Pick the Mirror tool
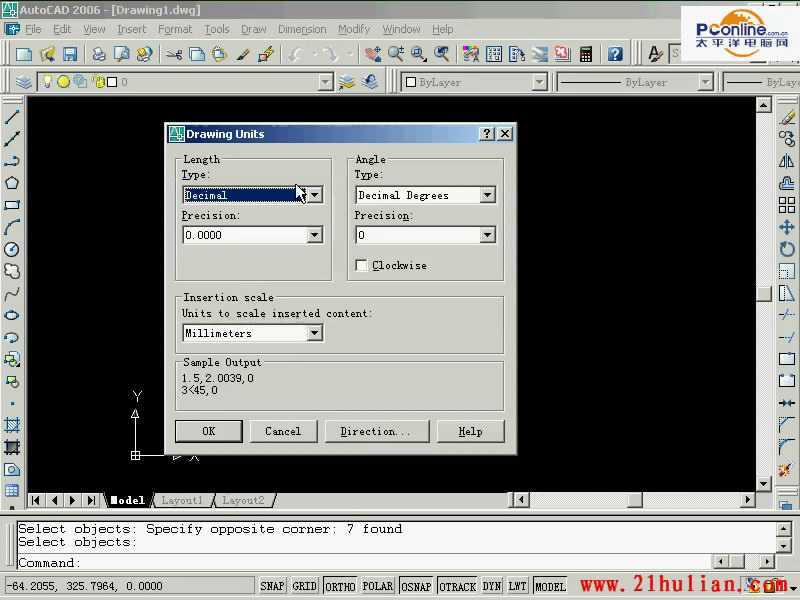 coord(787,161)
